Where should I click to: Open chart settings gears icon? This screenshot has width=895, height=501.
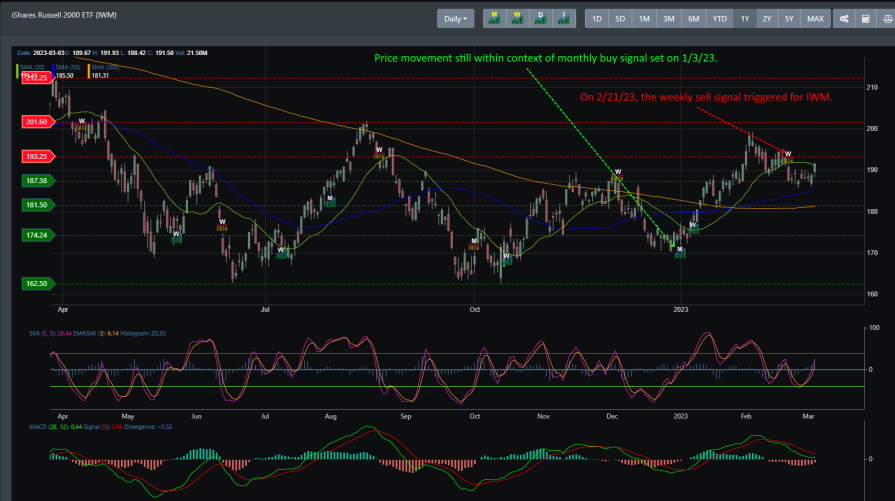coord(844,19)
